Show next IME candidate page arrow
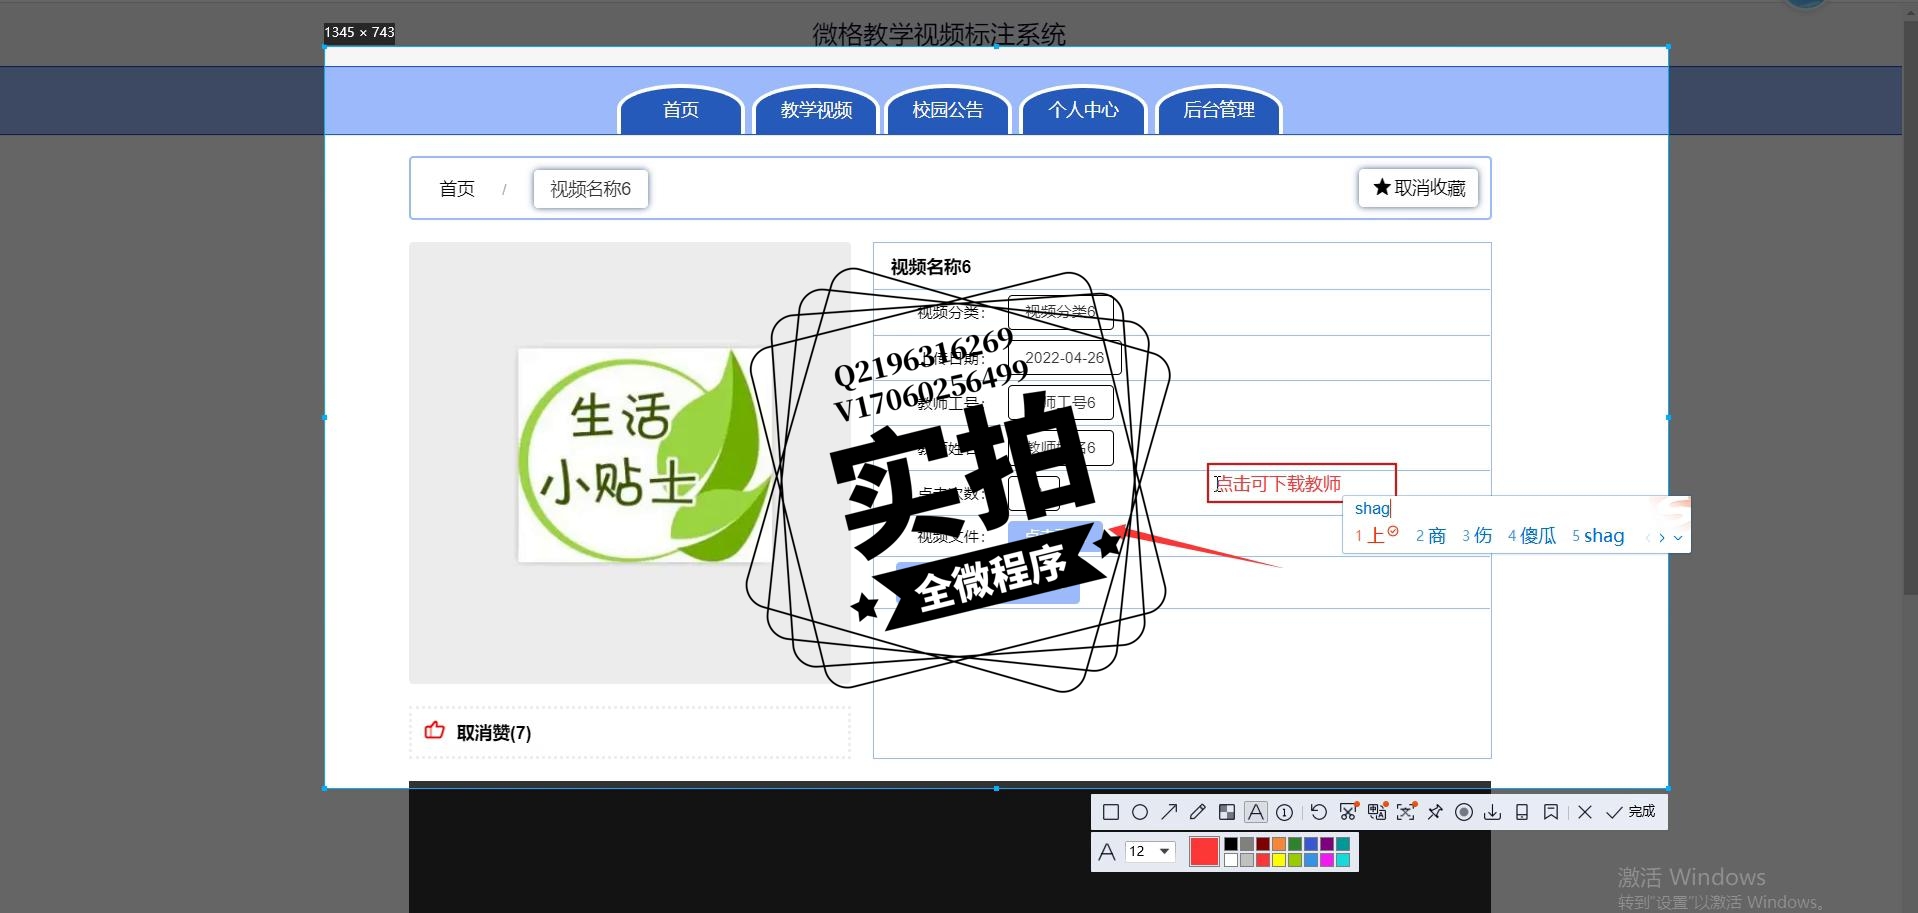Screen dimensions: 1918x913 [1662, 538]
